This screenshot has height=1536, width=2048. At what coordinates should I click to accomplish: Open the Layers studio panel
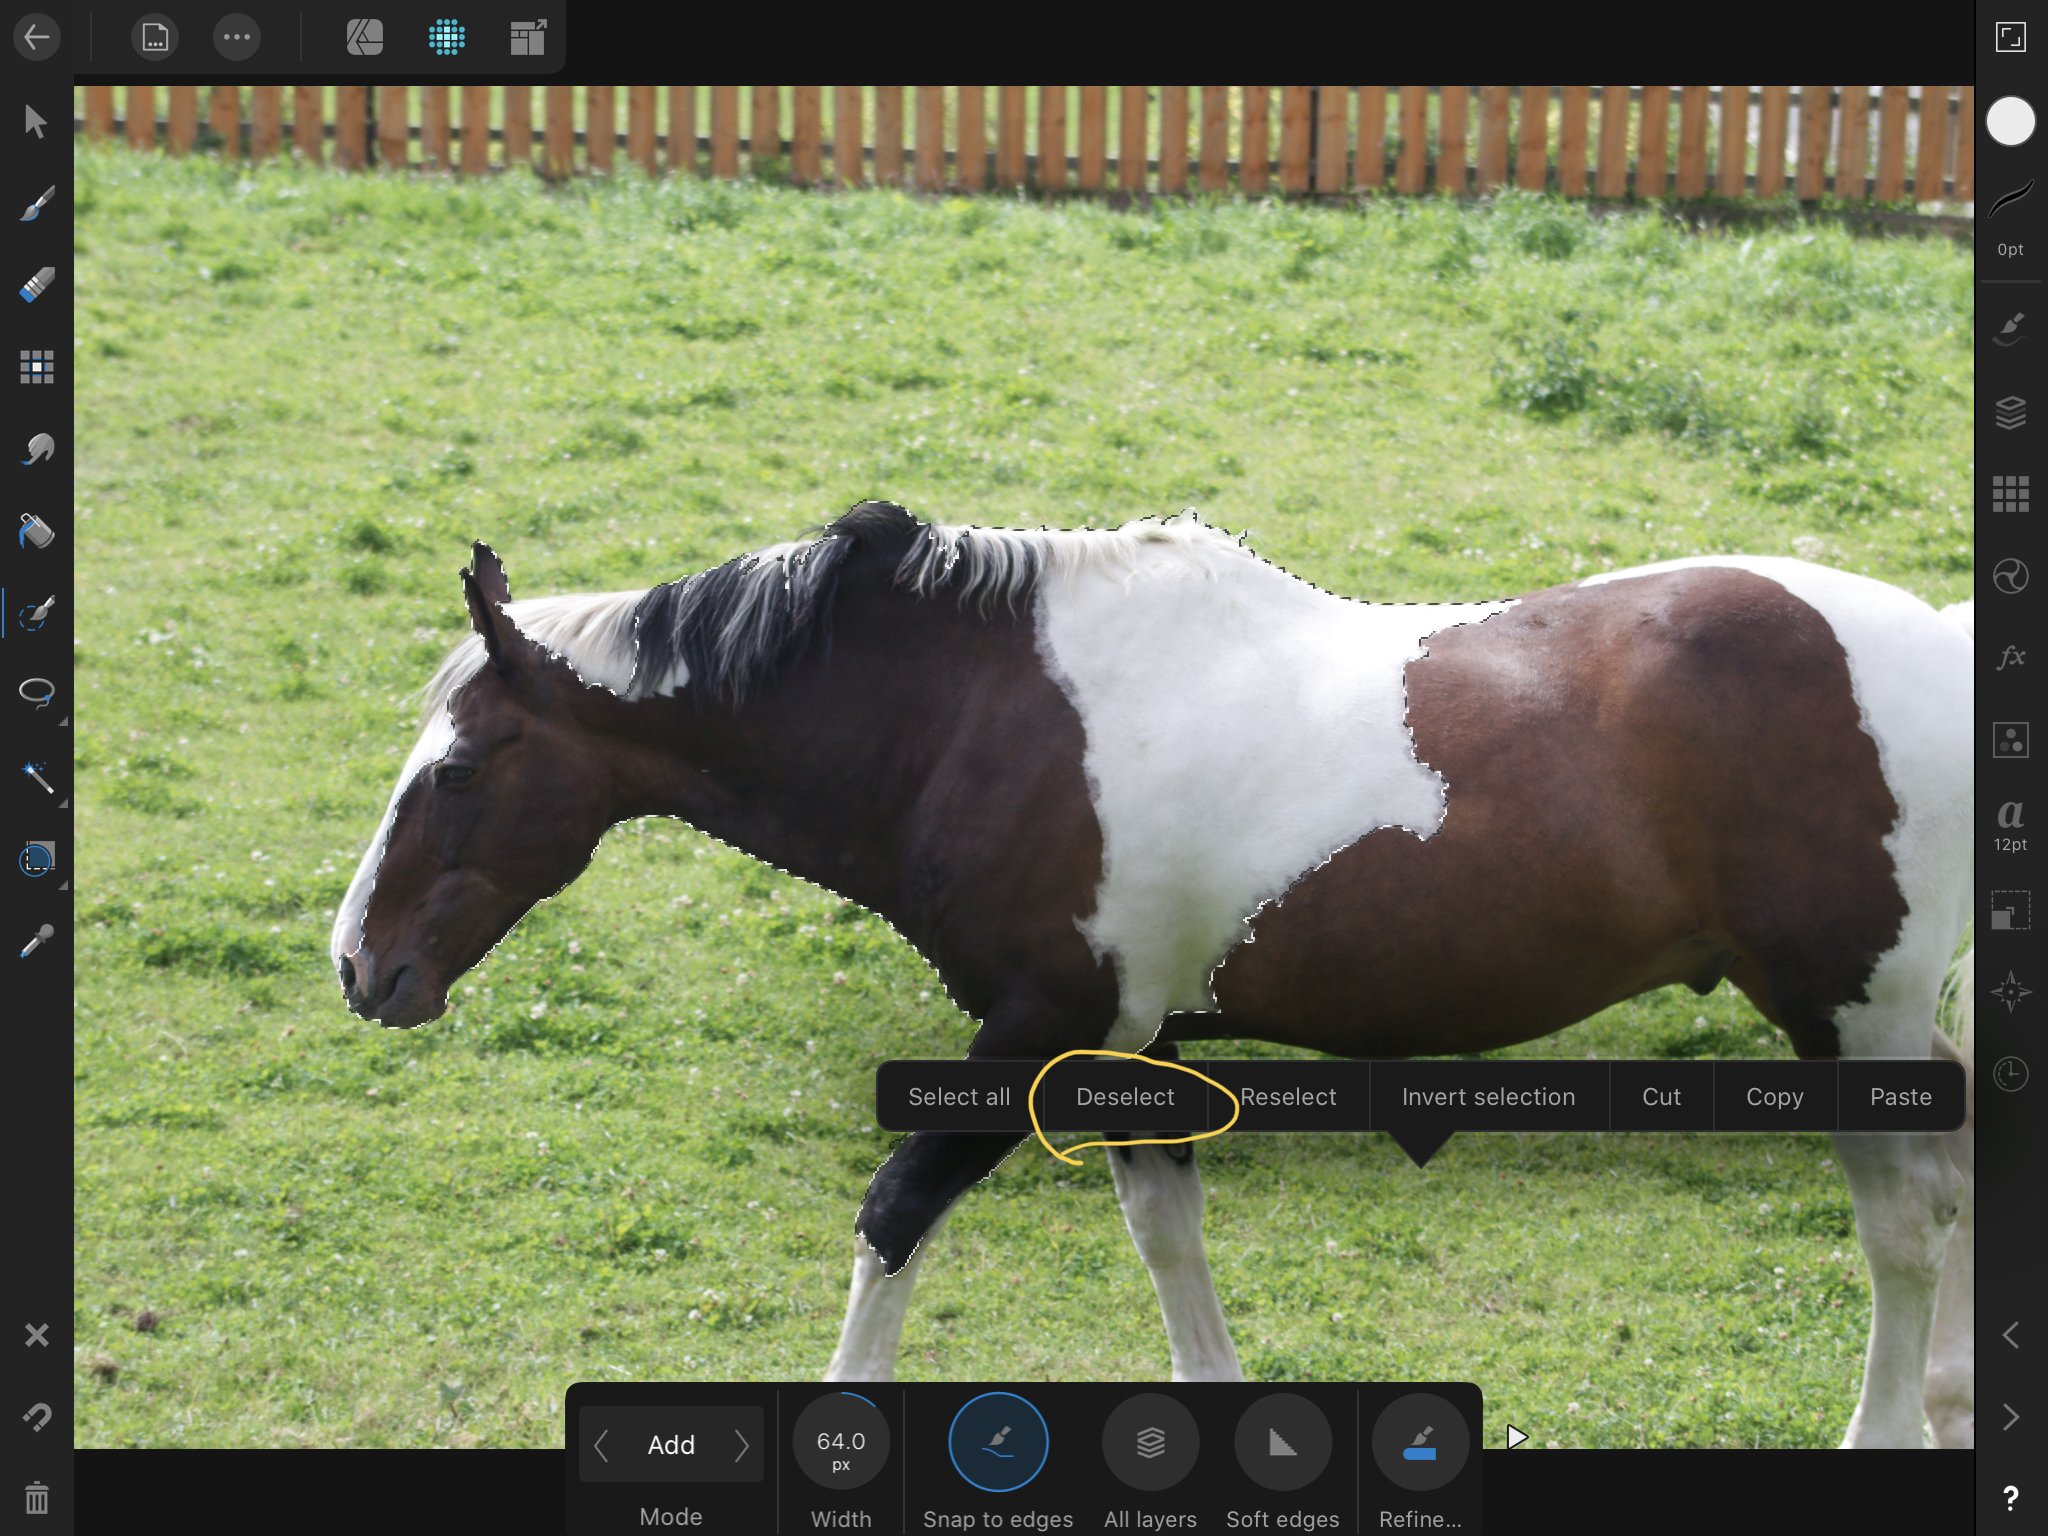click(2011, 411)
